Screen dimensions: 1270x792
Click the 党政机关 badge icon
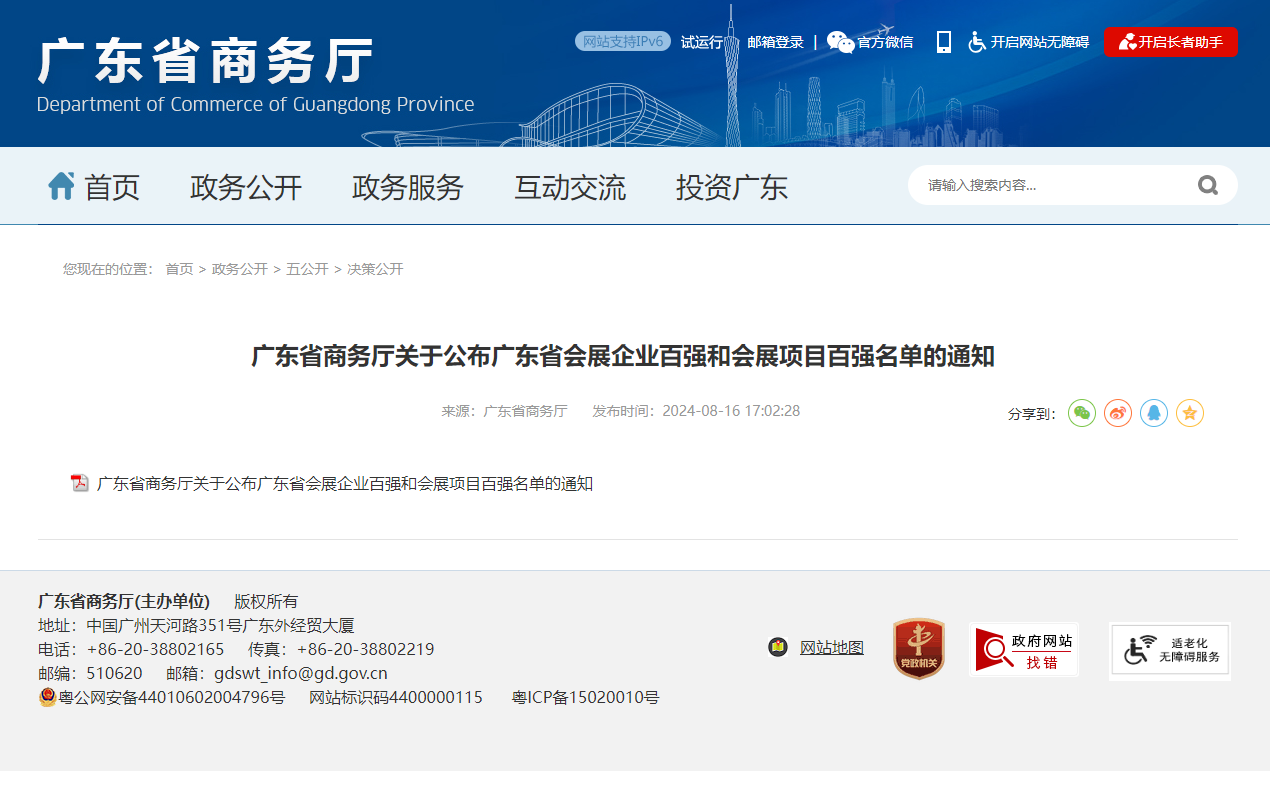click(918, 648)
